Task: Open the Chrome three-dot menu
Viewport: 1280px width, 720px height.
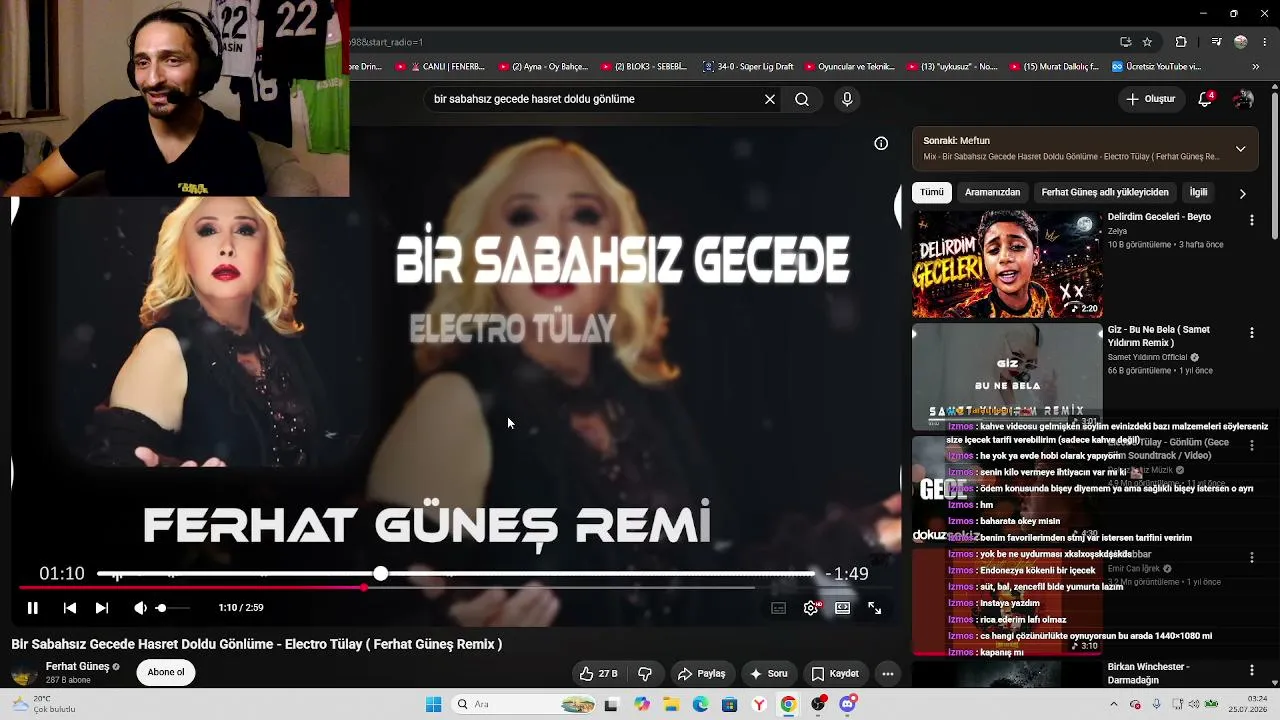Action: pos(1264,42)
